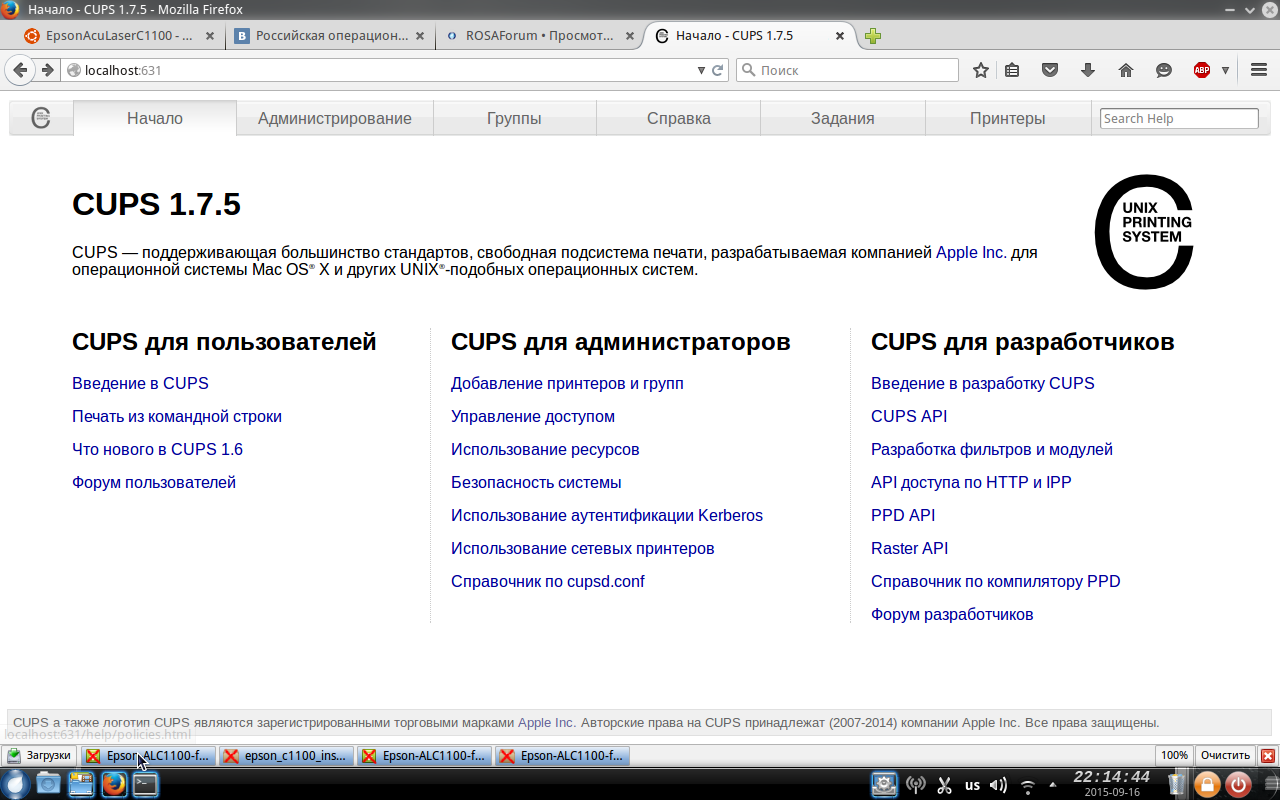Click the red power shutdown icon
Image resolution: width=1280 pixels, height=800 pixels.
click(1238, 784)
